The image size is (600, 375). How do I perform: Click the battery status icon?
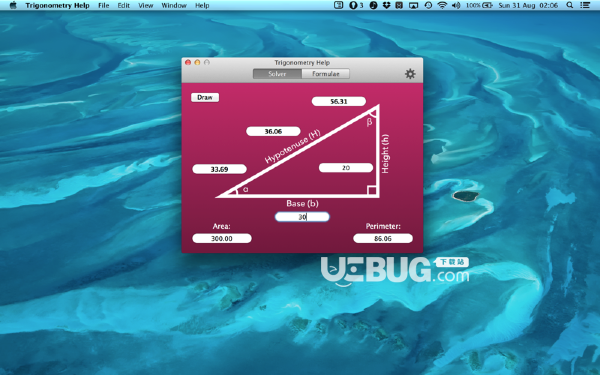(x=487, y=5)
